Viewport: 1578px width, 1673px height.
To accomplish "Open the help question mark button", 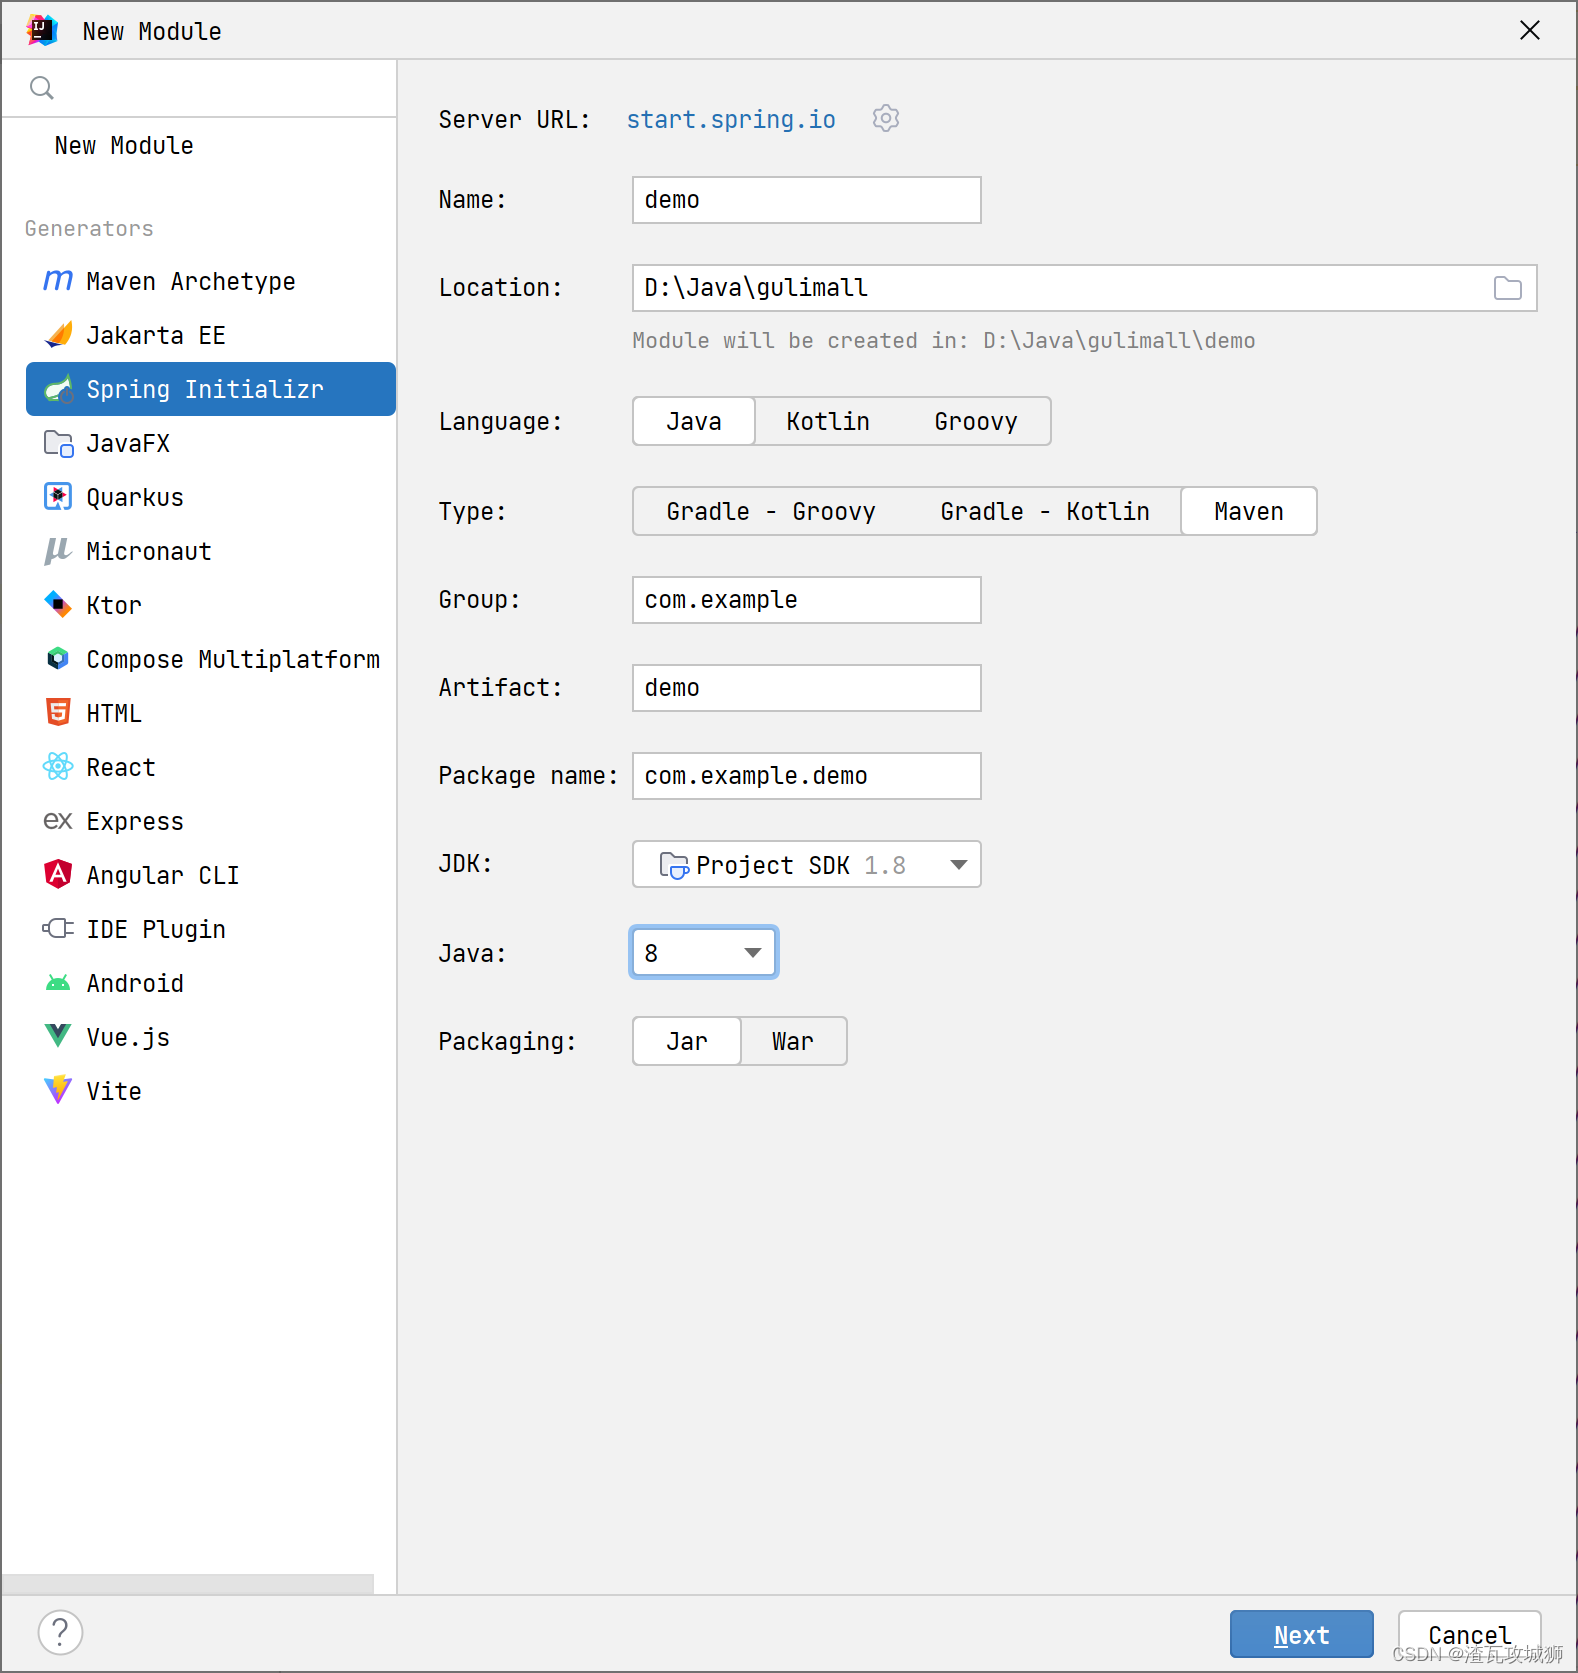I will [x=60, y=1633].
